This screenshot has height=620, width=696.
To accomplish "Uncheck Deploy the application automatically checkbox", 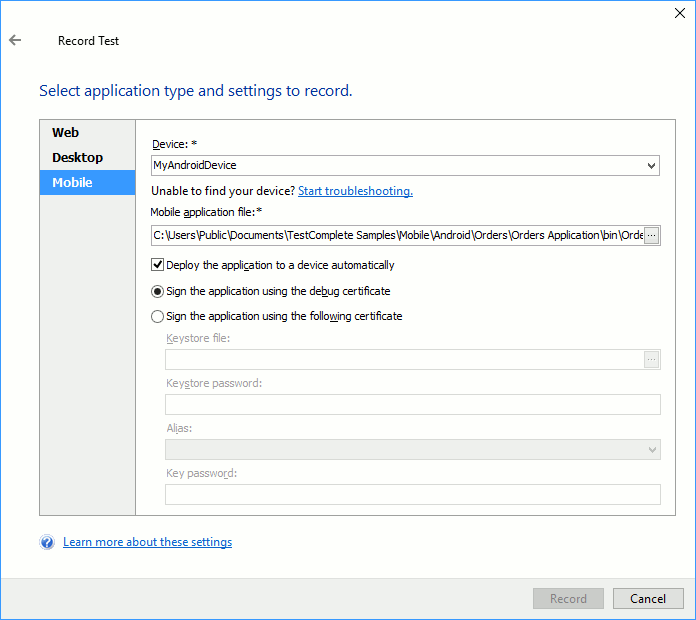I will point(158,265).
